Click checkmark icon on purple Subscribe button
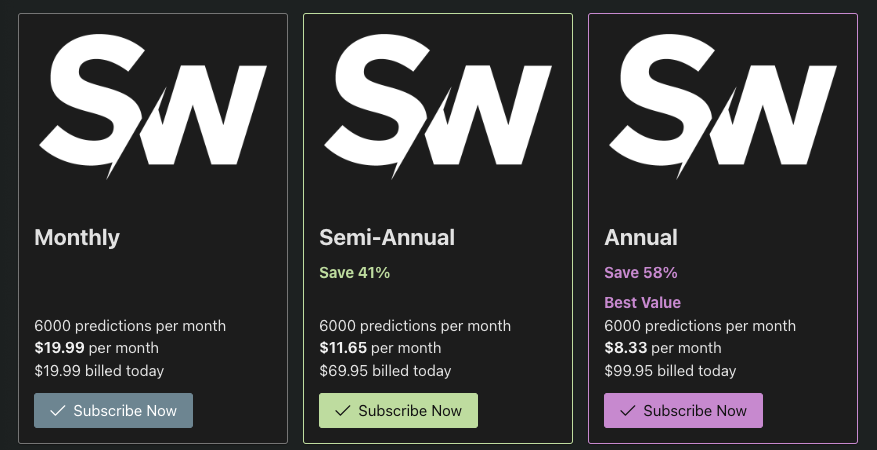 628,411
